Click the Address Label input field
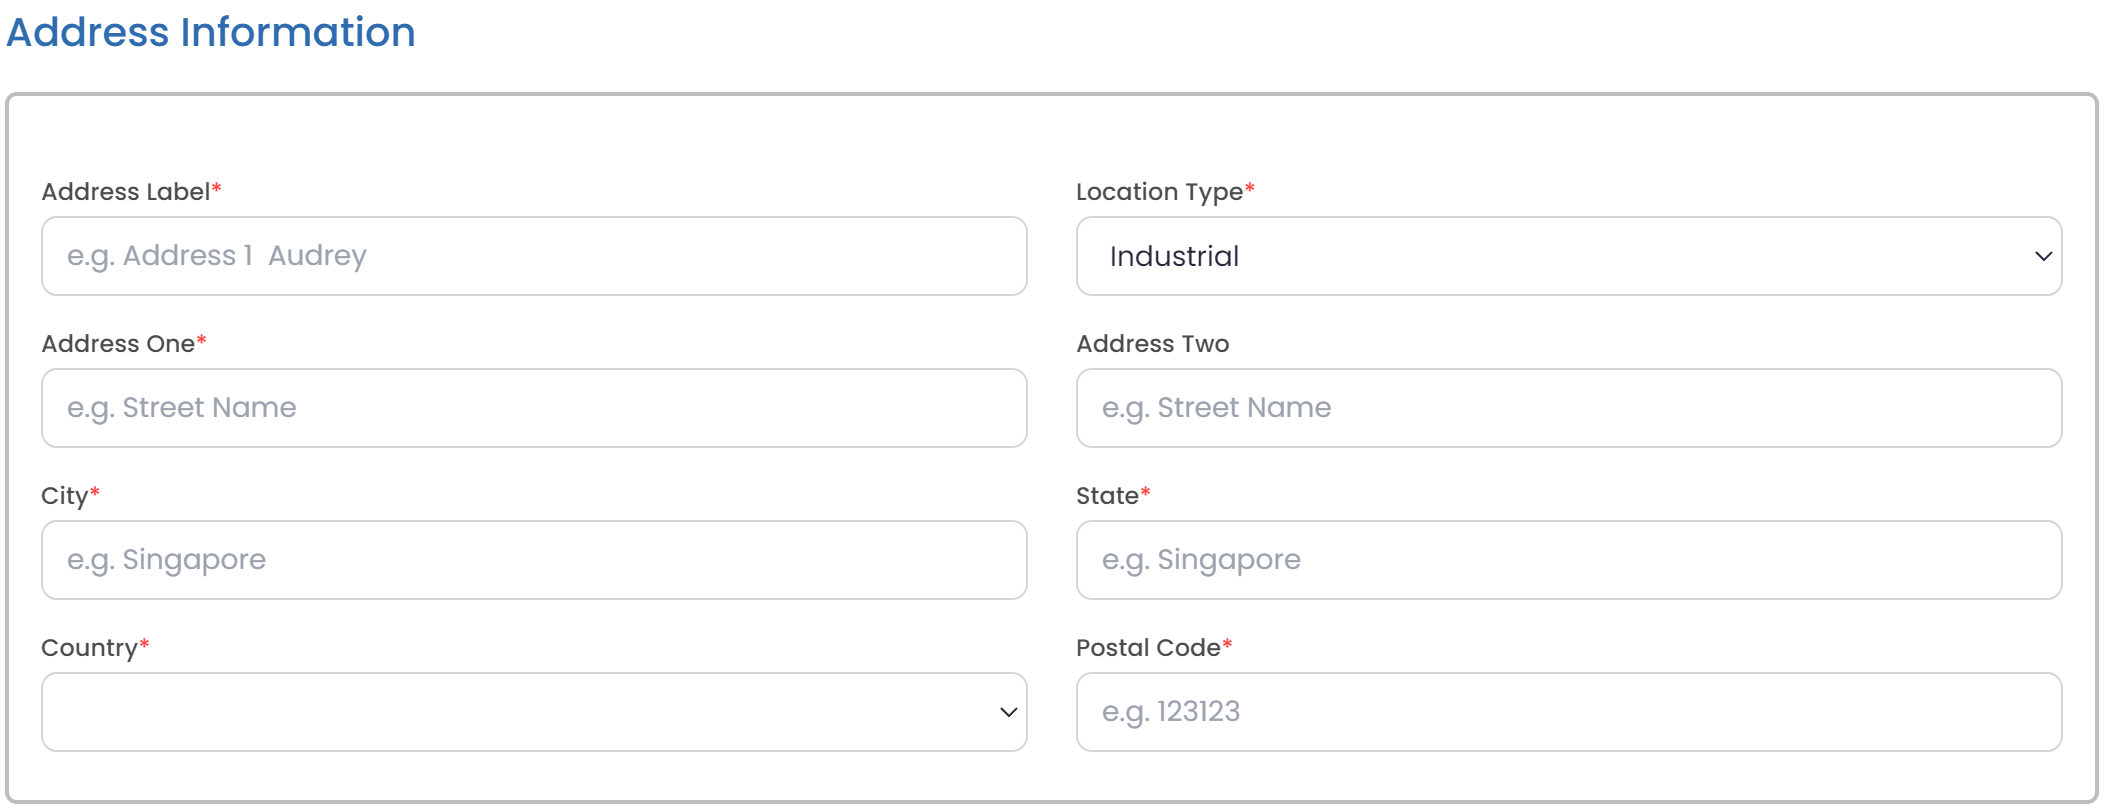The height and width of the screenshot is (808, 2105). [534, 256]
